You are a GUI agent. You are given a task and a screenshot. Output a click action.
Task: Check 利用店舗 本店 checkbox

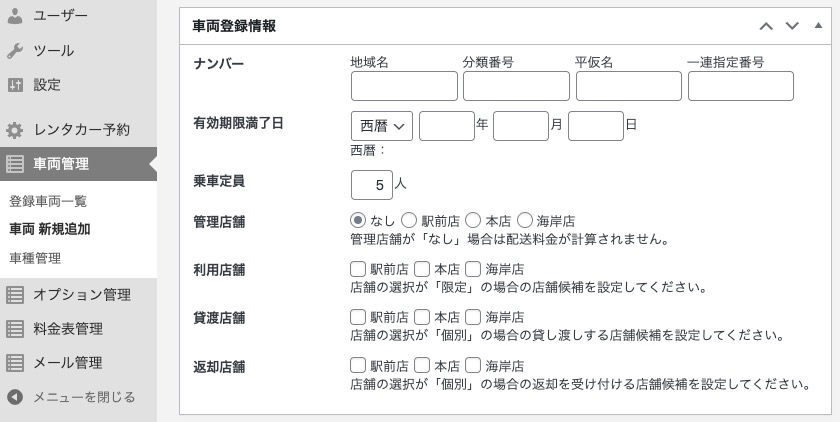pos(422,268)
